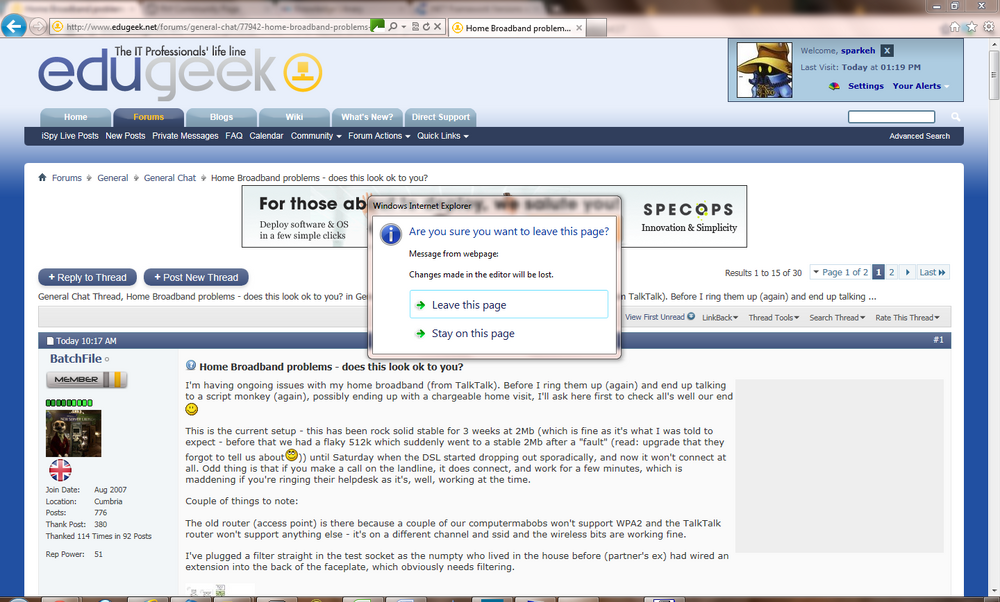Open the Private Messages link

point(185,136)
